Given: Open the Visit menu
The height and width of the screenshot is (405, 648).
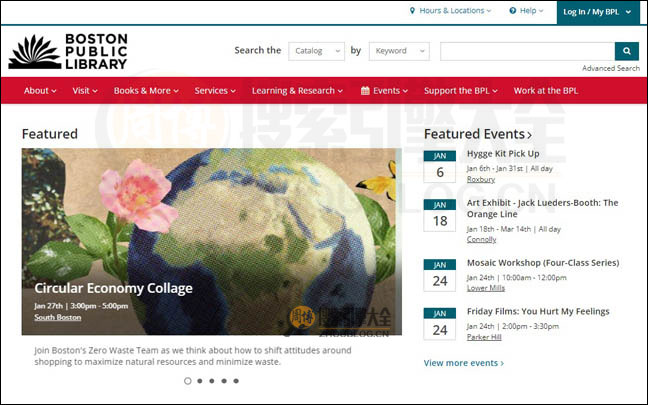Looking at the screenshot, I should (85, 91).
